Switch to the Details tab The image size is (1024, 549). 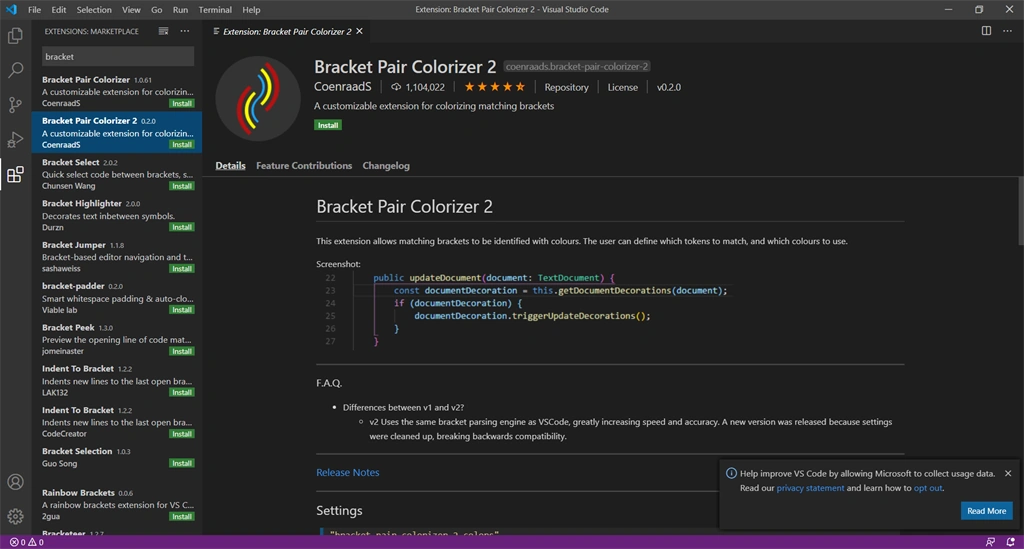pyautogui.click(x=231, y=166)
